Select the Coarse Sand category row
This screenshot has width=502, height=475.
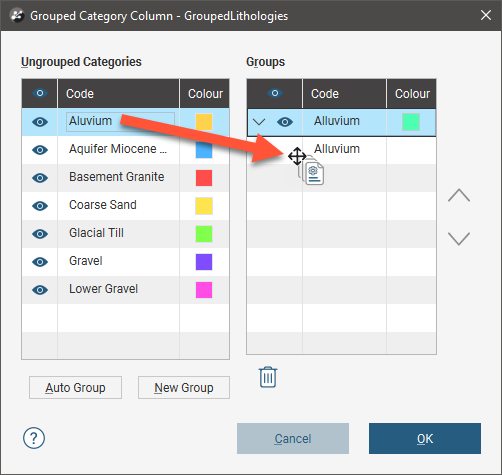tap(125, 205)
